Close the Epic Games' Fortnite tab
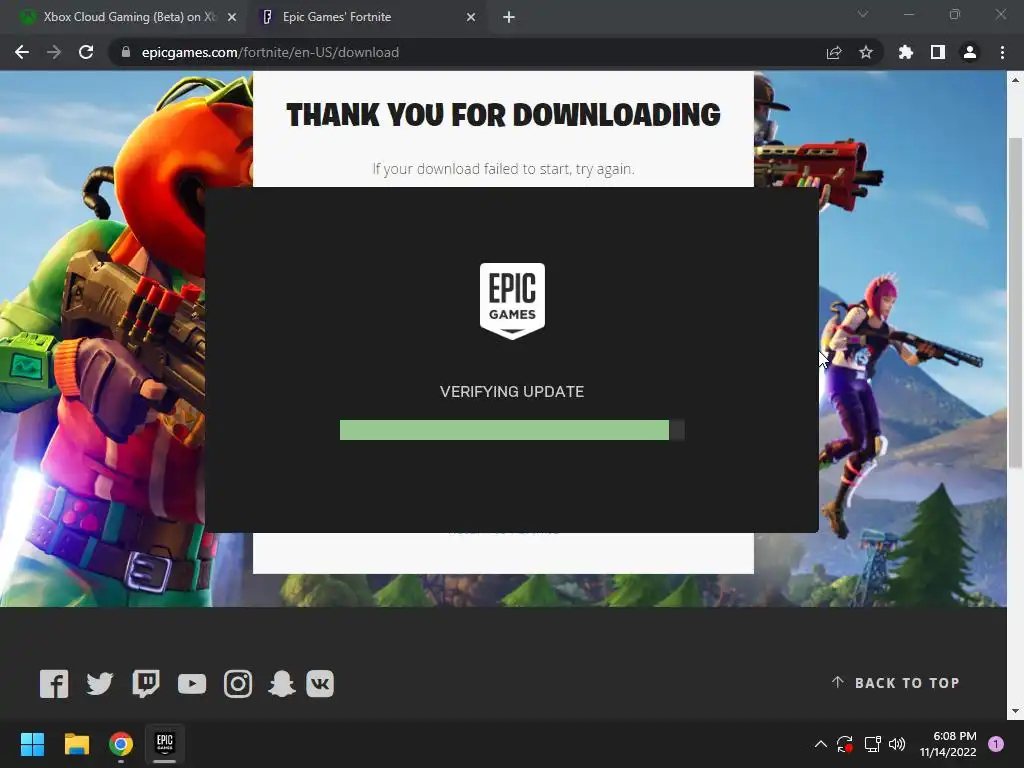This screenshot has width=1024, height=768. click(471, 17)
